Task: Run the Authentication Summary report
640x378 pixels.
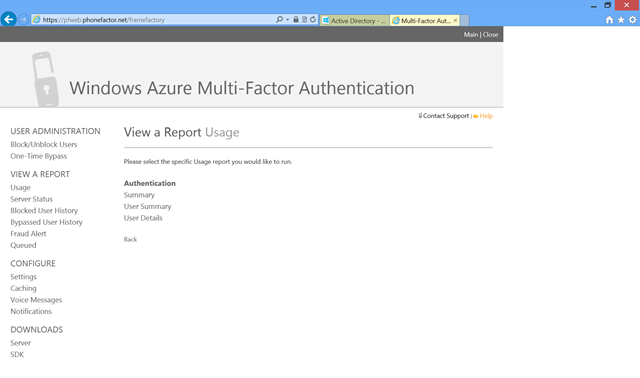Action: click(139, 195)
